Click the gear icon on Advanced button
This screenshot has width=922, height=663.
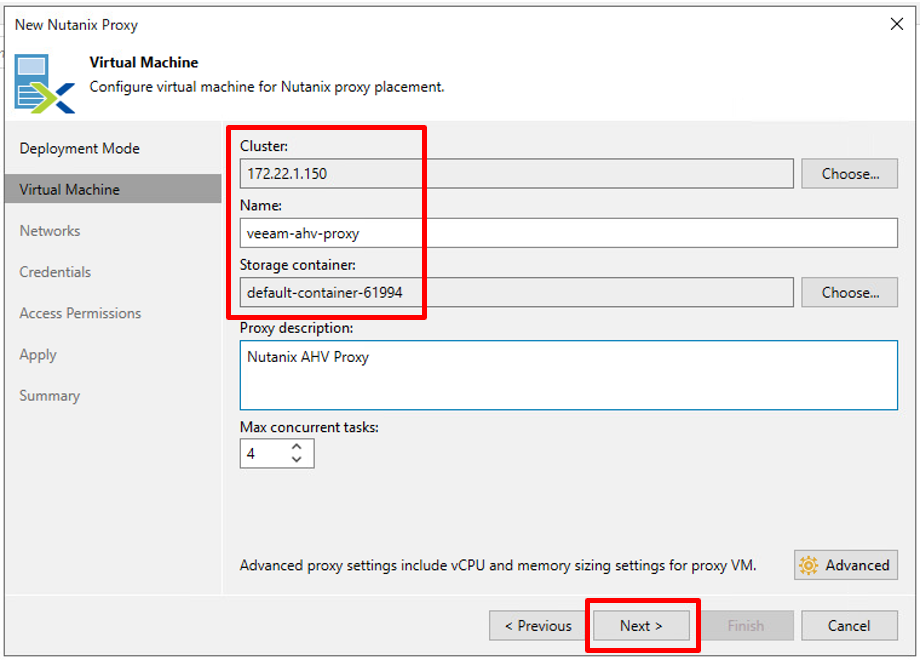pyautogui.click(x=809, y=565)
